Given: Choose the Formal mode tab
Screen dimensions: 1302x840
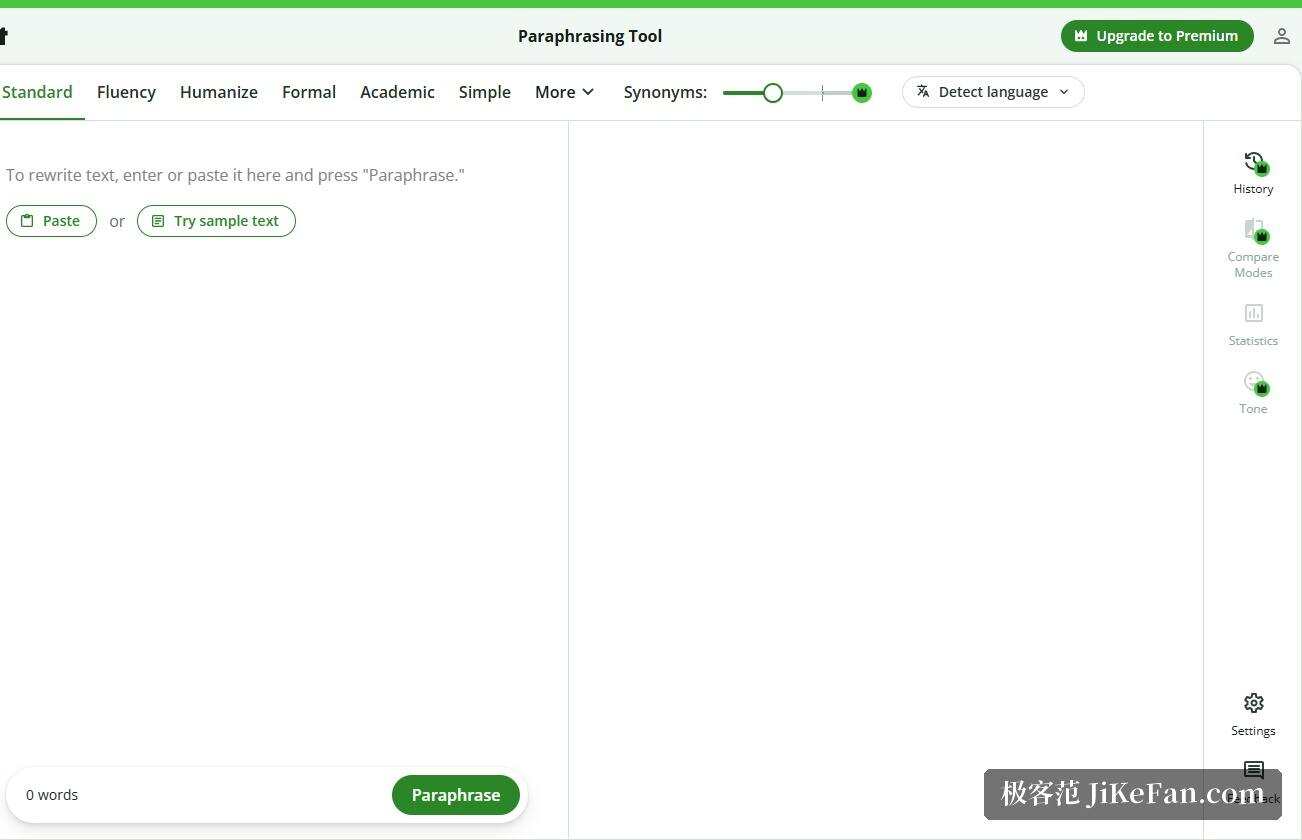Looking at the screenshot, I should point(309,92).
